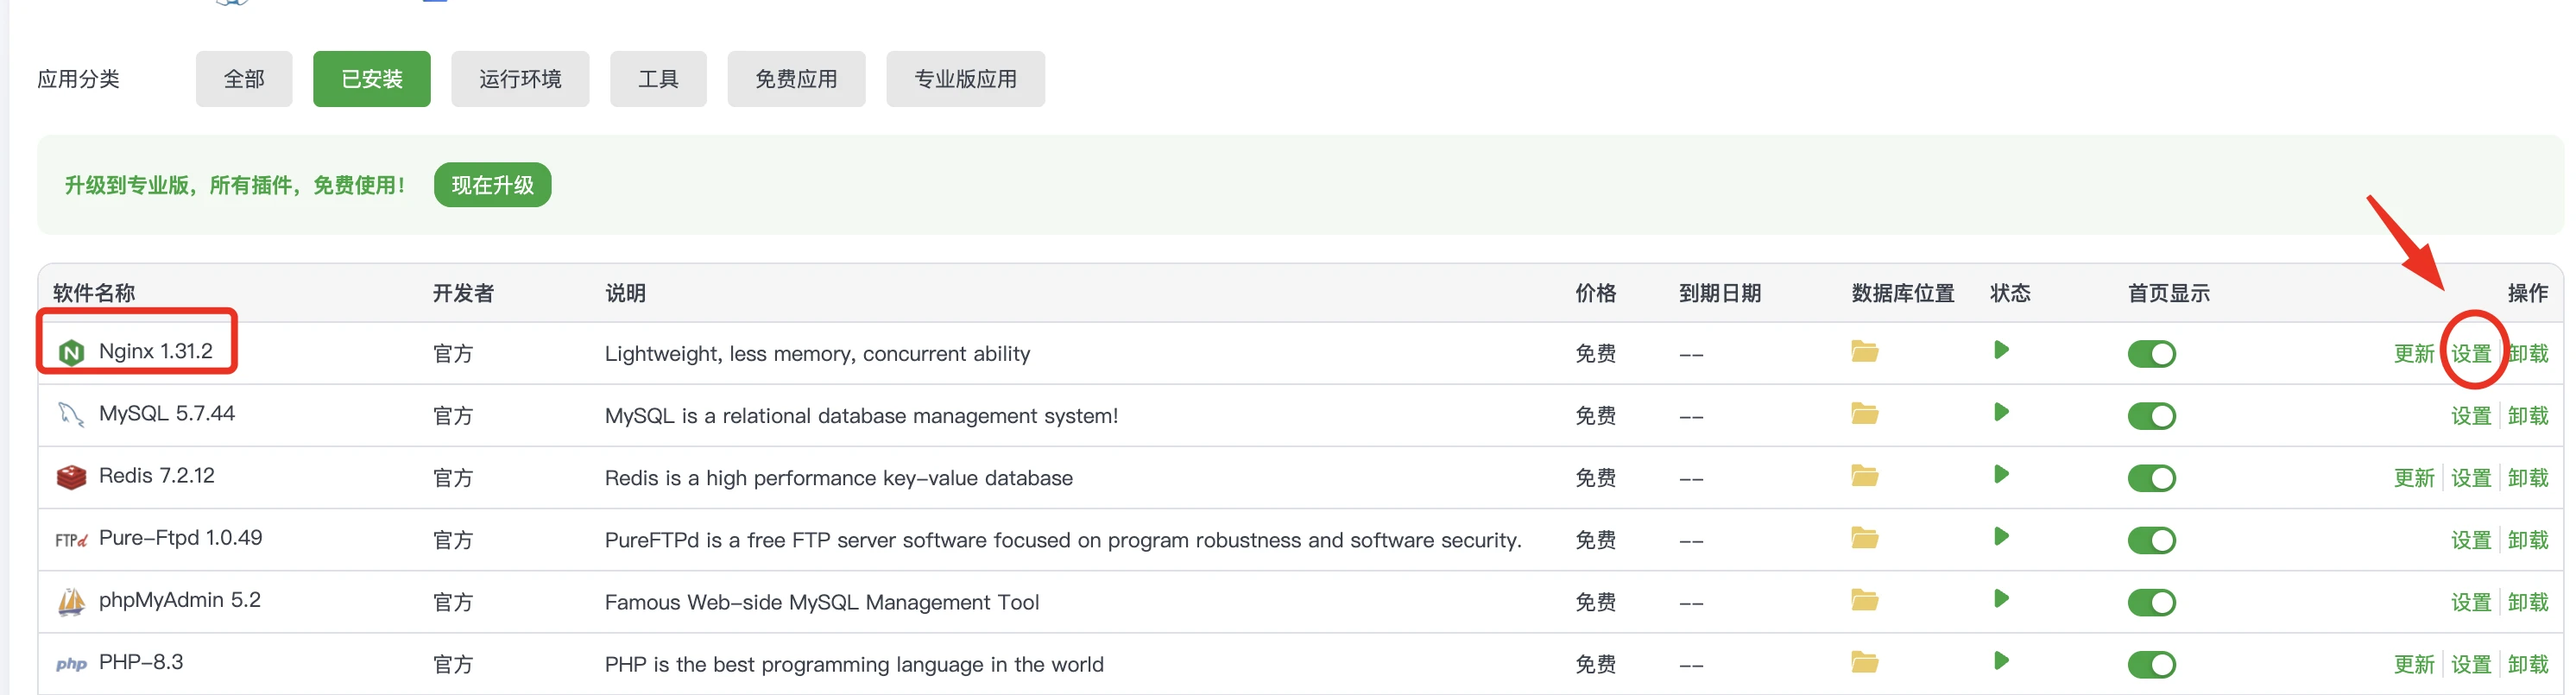Toggle homepage display for Nginx
This screenshot has width=2576, height=695.
click(2151, 354)
